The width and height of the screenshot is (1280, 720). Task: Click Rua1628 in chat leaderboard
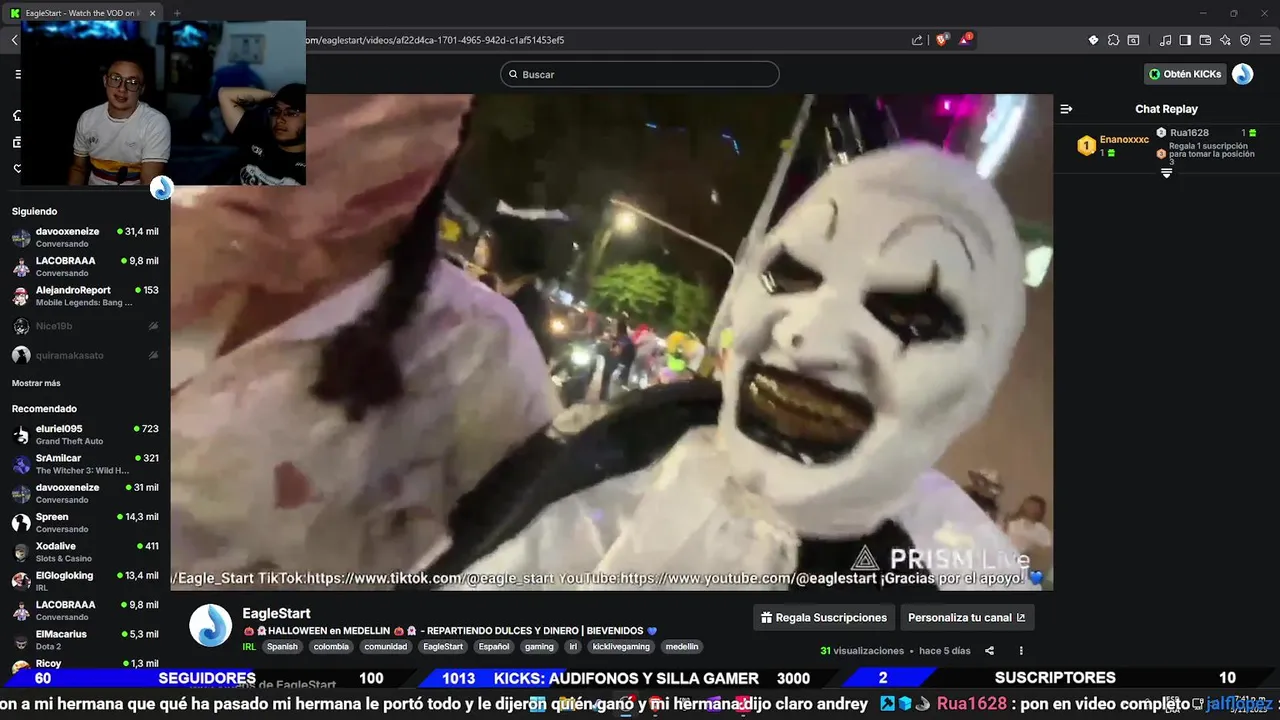click(x=1189, y=133)
